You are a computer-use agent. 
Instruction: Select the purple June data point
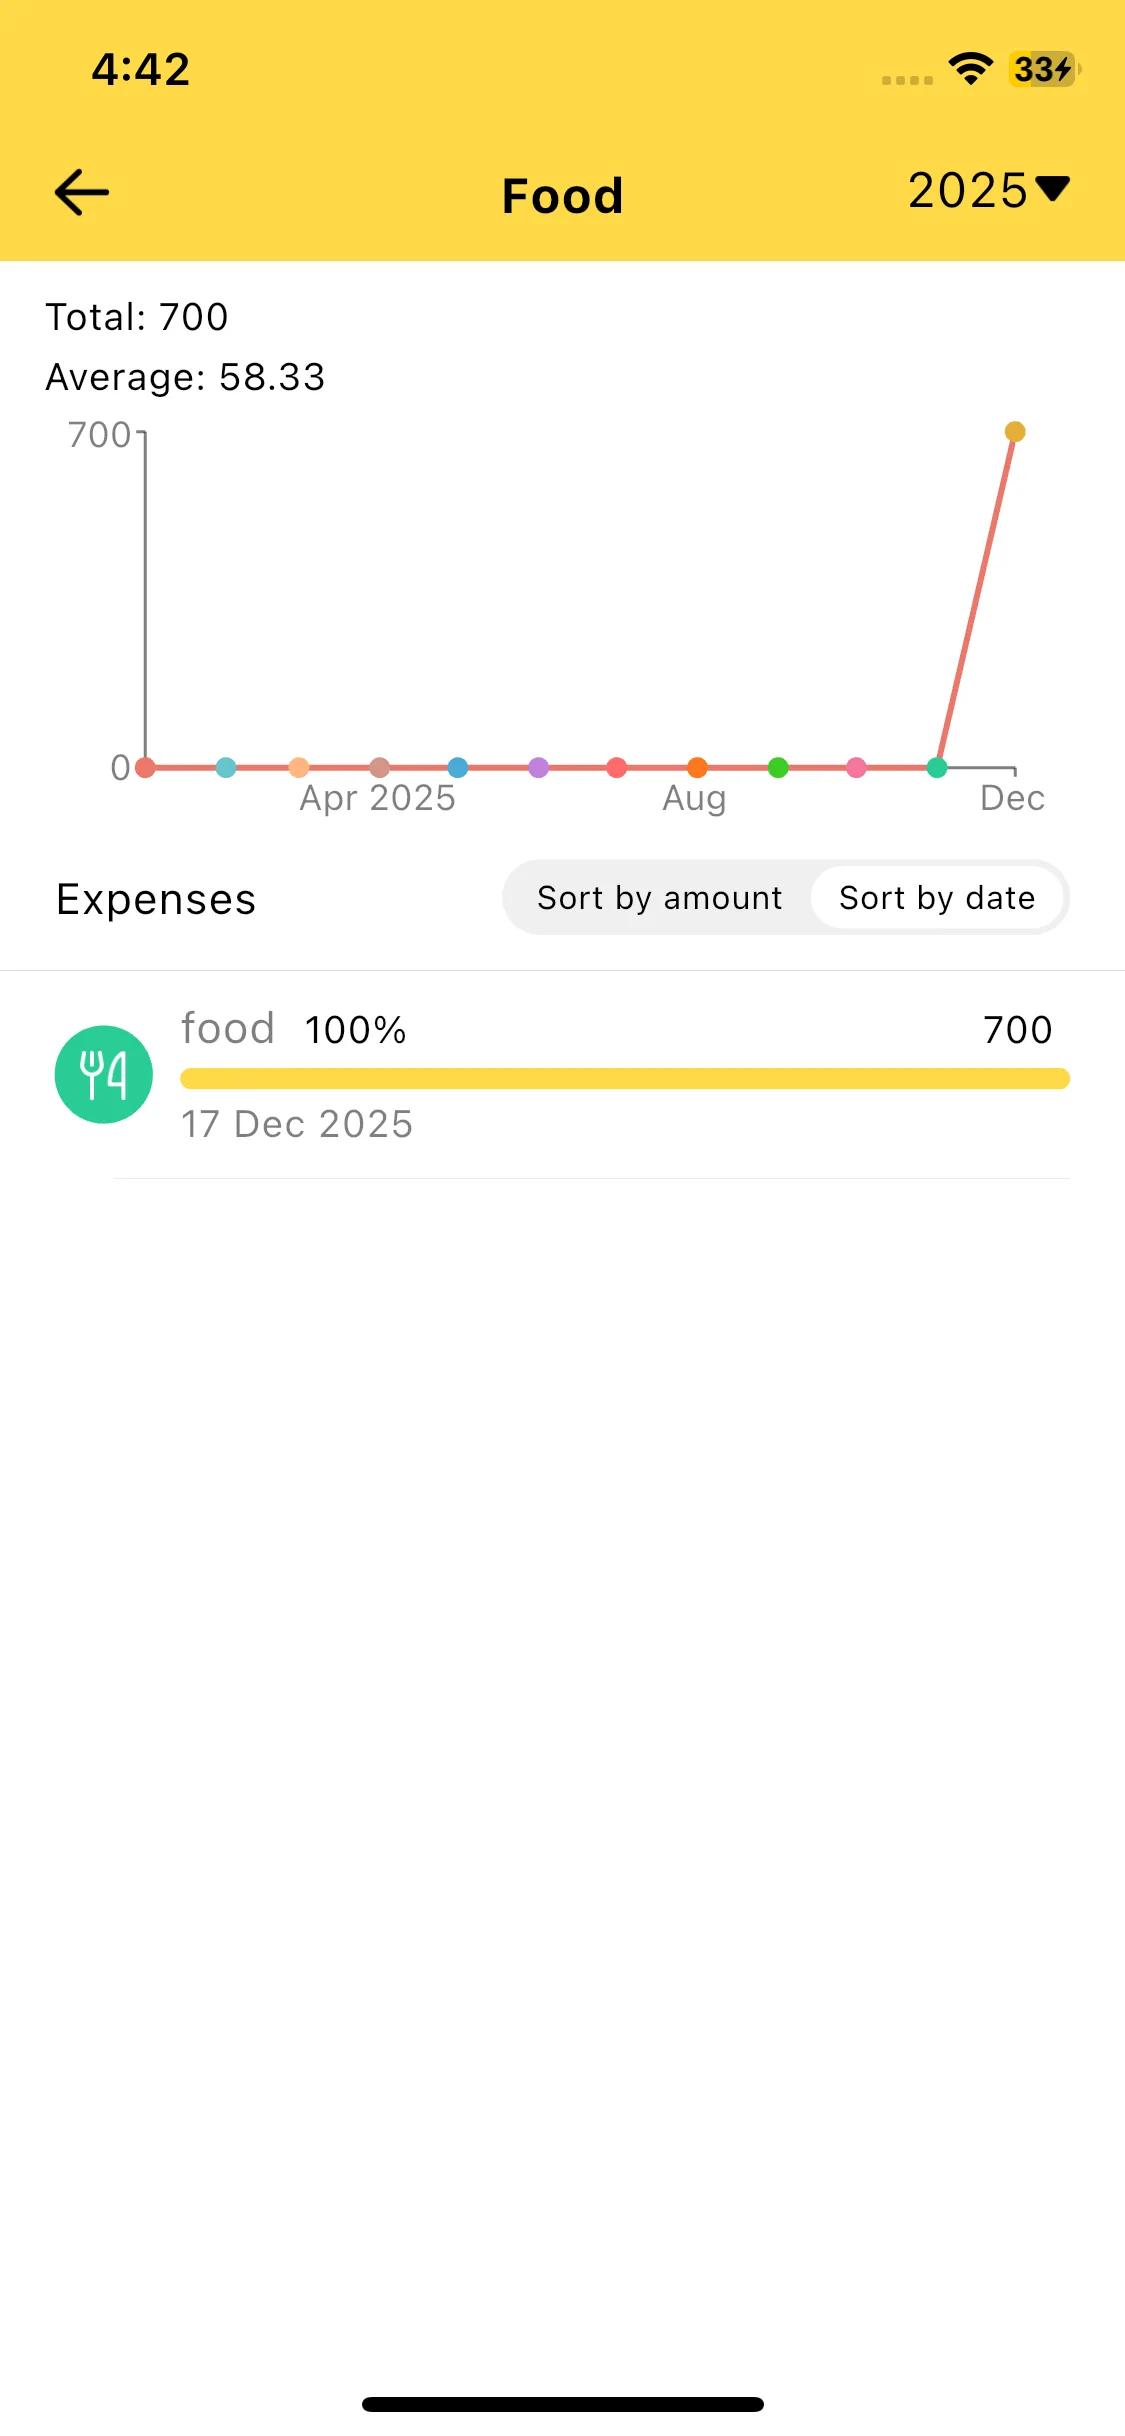click(538, 768)
